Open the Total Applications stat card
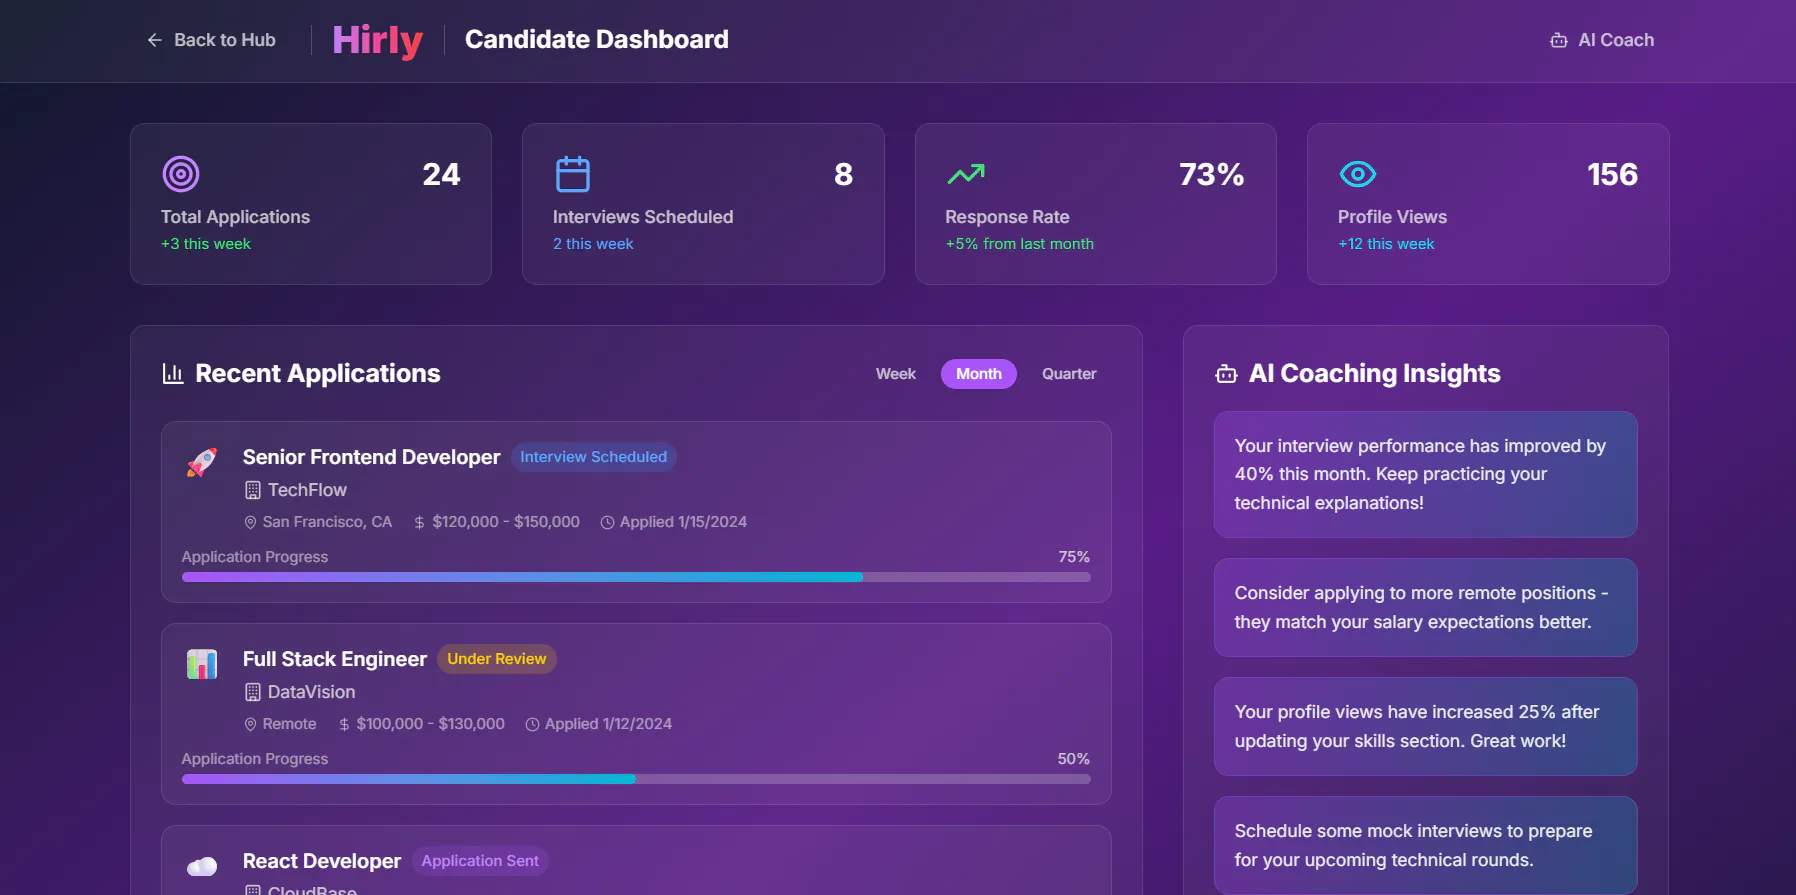This screenshot has height=895, width=1796. tap(311, 204)
